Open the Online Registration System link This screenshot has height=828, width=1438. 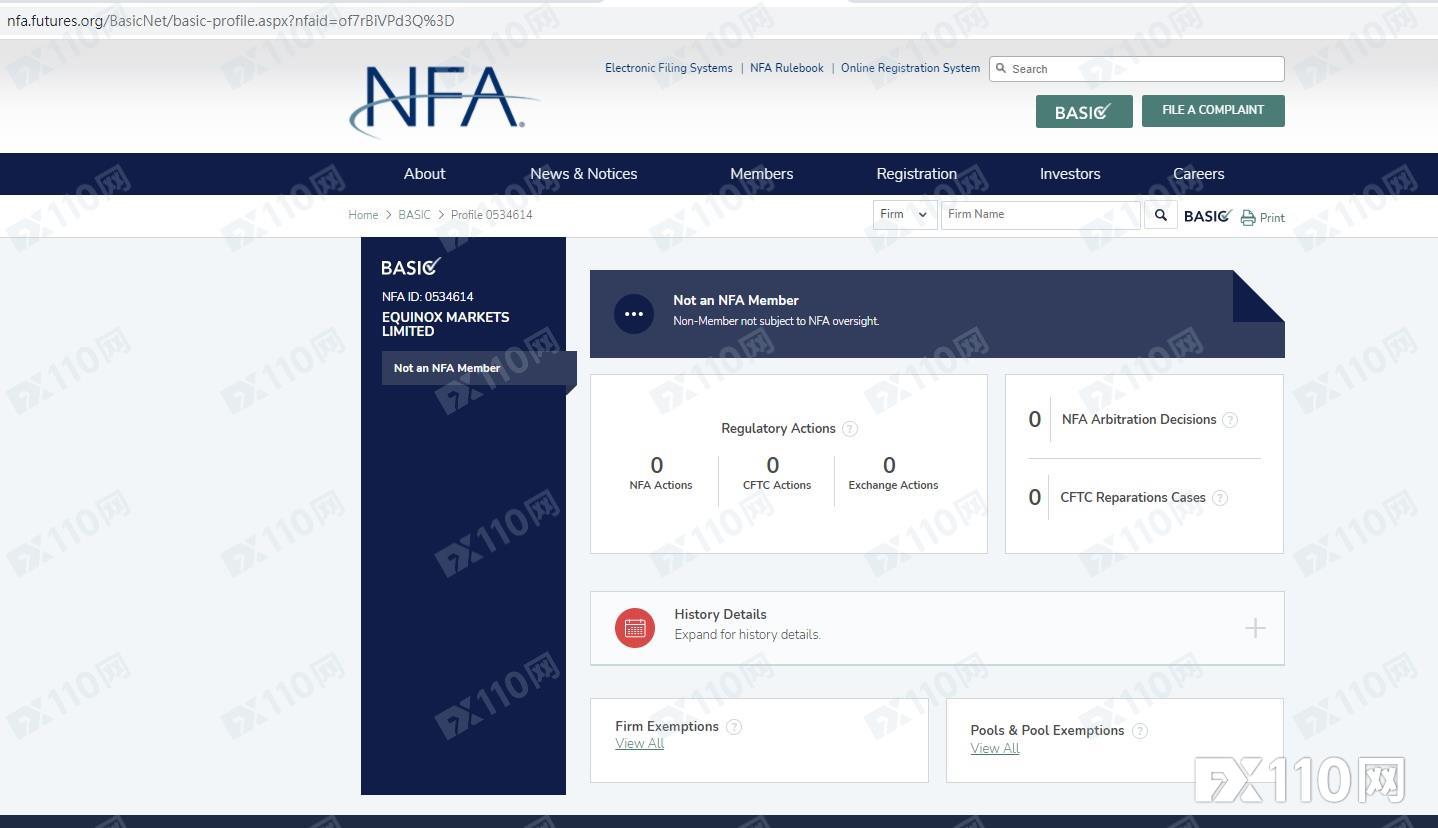pyautogui.click(x=910, y=68)
